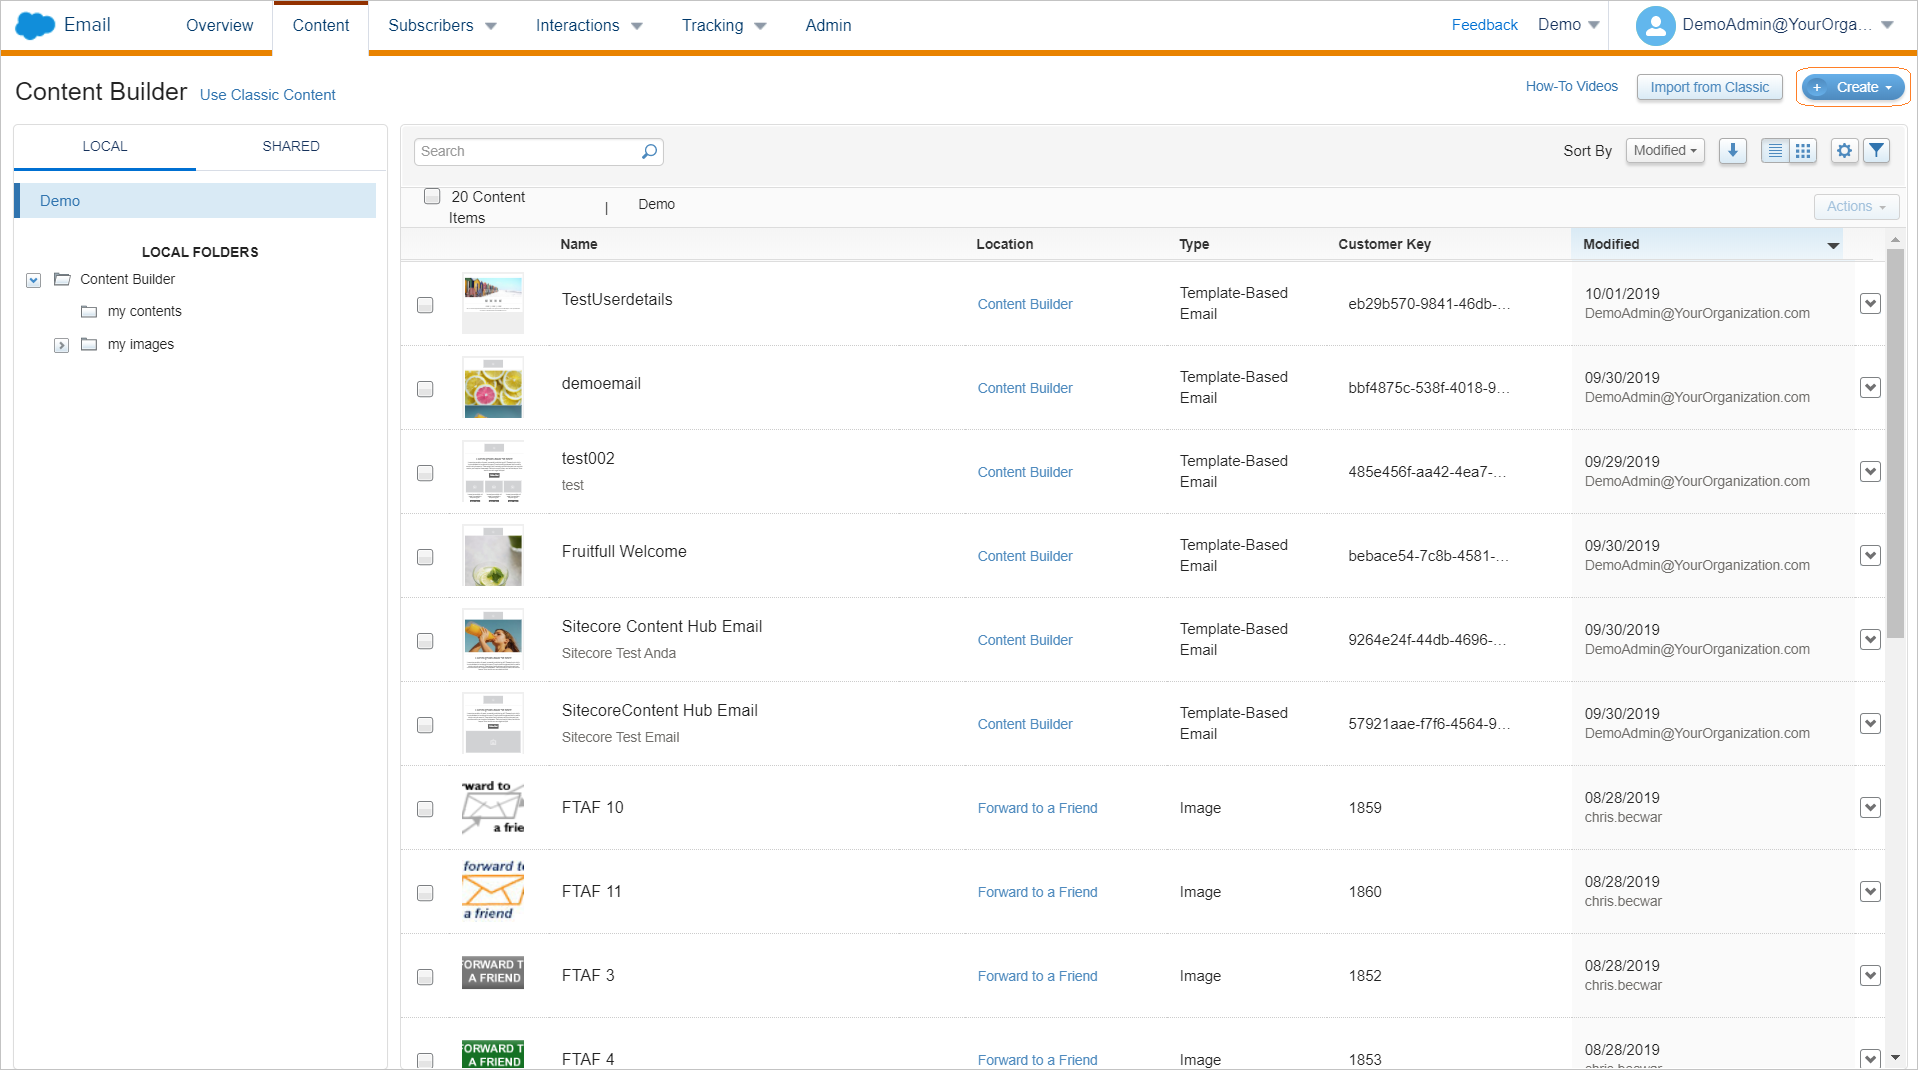Select all 20 content items checkbox
The image size is (1918, 1070).
[432, 196]
